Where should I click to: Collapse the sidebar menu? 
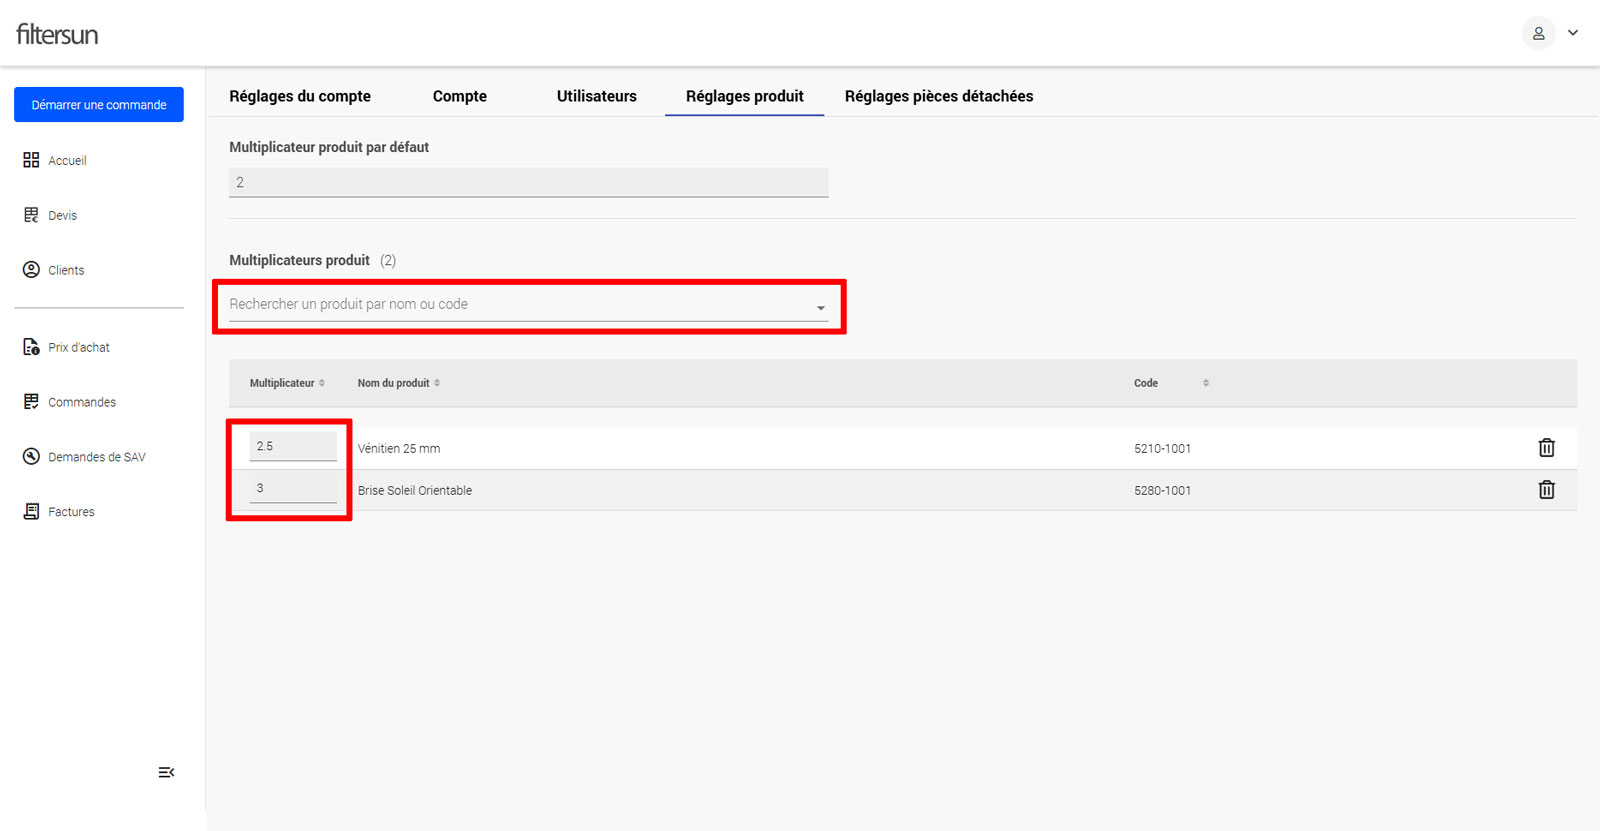tap(166, 772)
